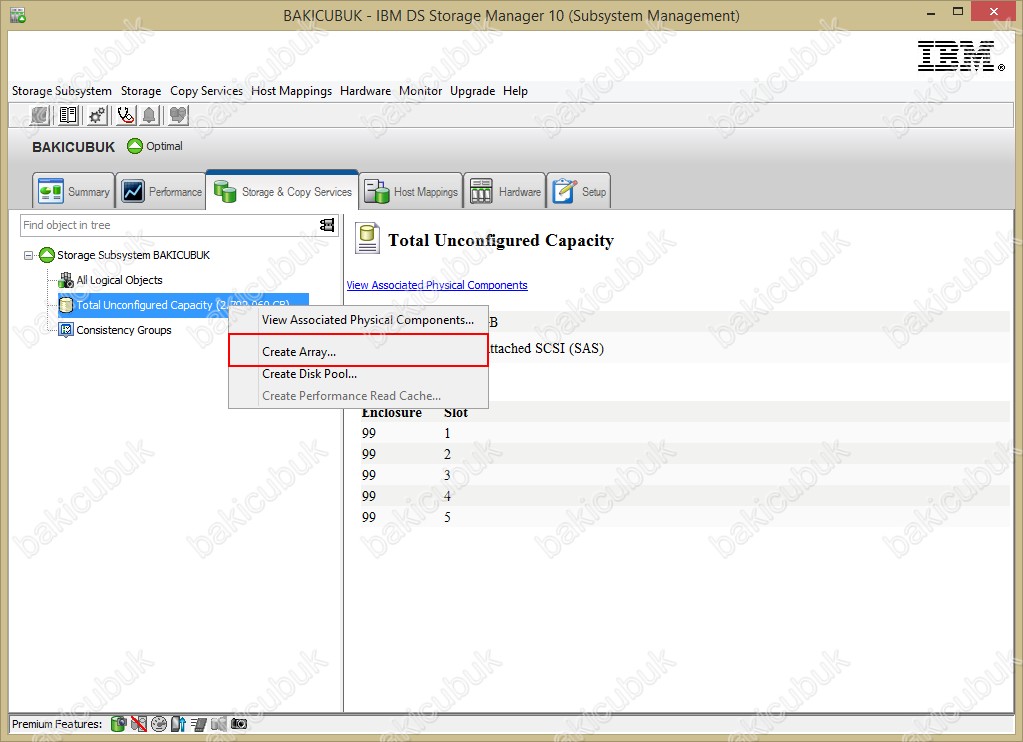
Task: Click the Storage Subsystem green status icon
Action: [46, 255]
